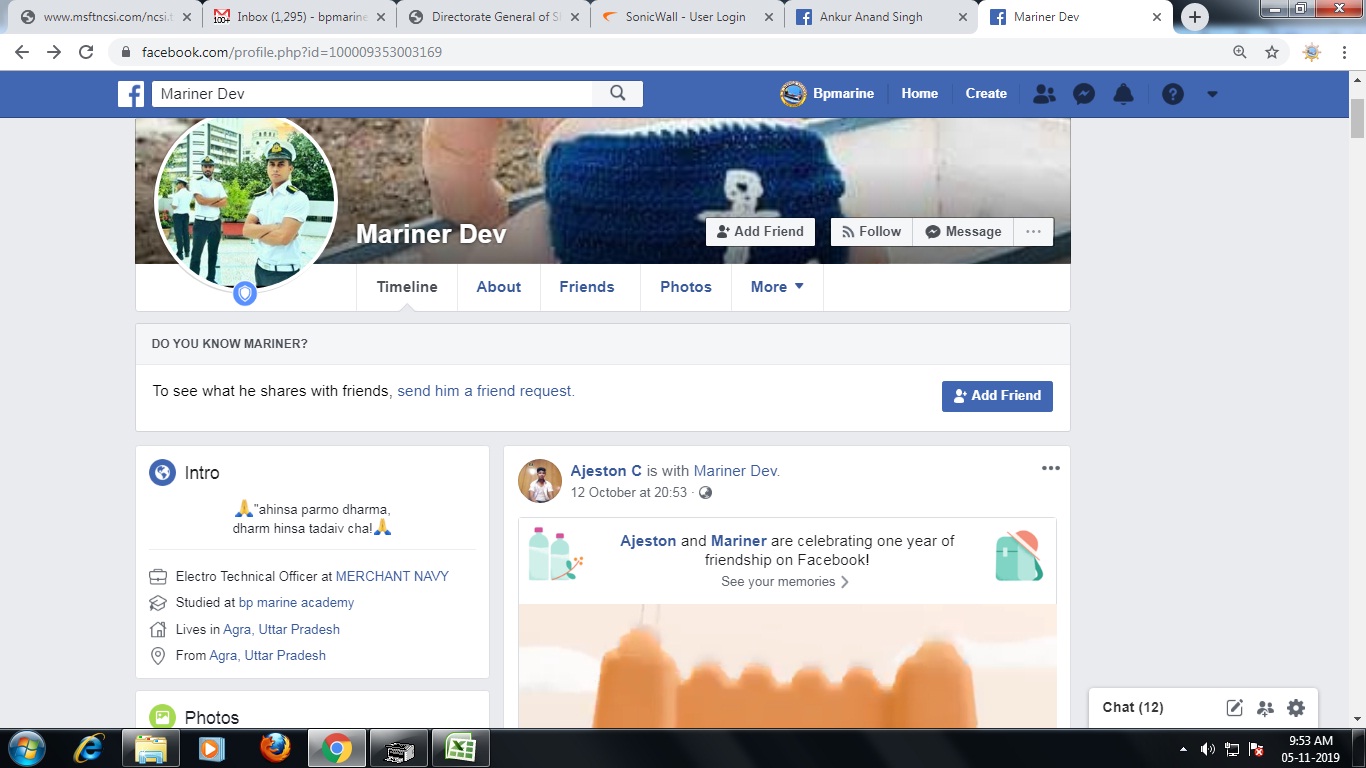Viewport: 1366px width, 768px height.
Task: Focus the Facebook search field
Action: point(372,93)
